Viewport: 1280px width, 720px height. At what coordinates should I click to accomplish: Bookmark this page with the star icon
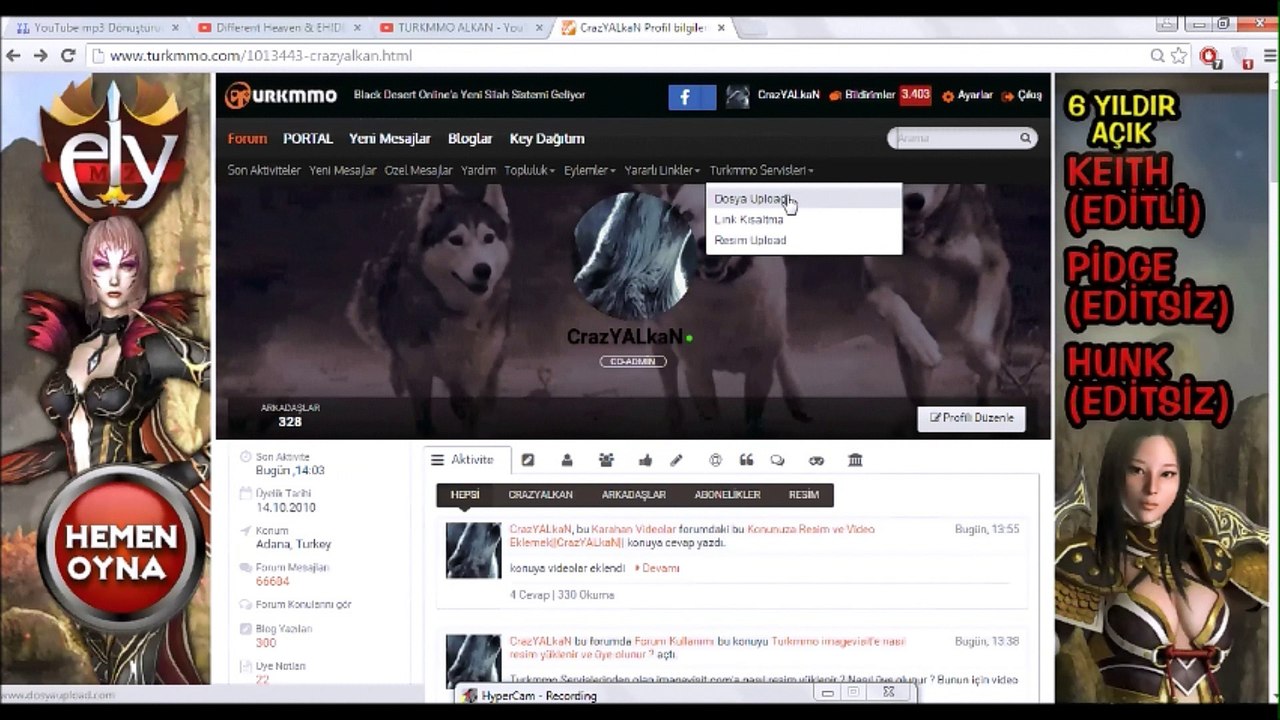[x=1179, y=56]
